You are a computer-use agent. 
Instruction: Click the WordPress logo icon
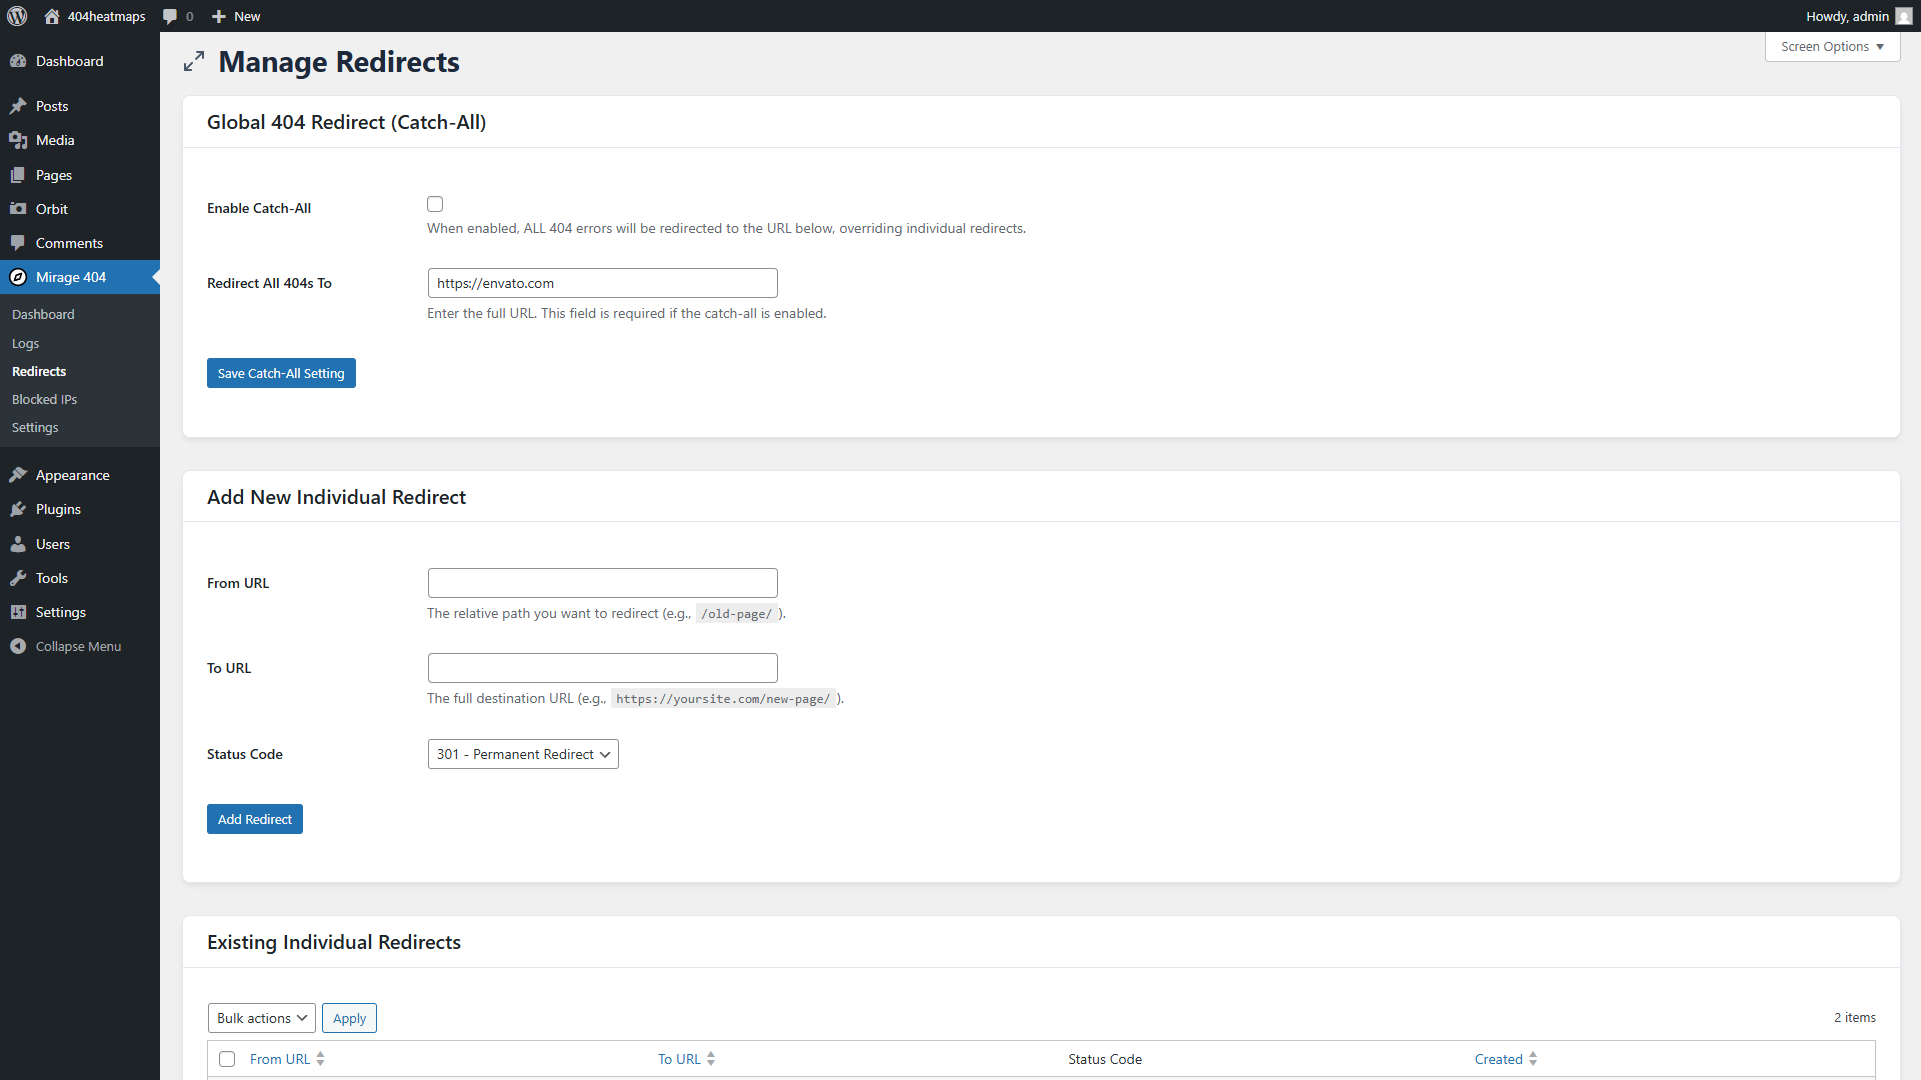pyautogui.click(x=17, y=16)
